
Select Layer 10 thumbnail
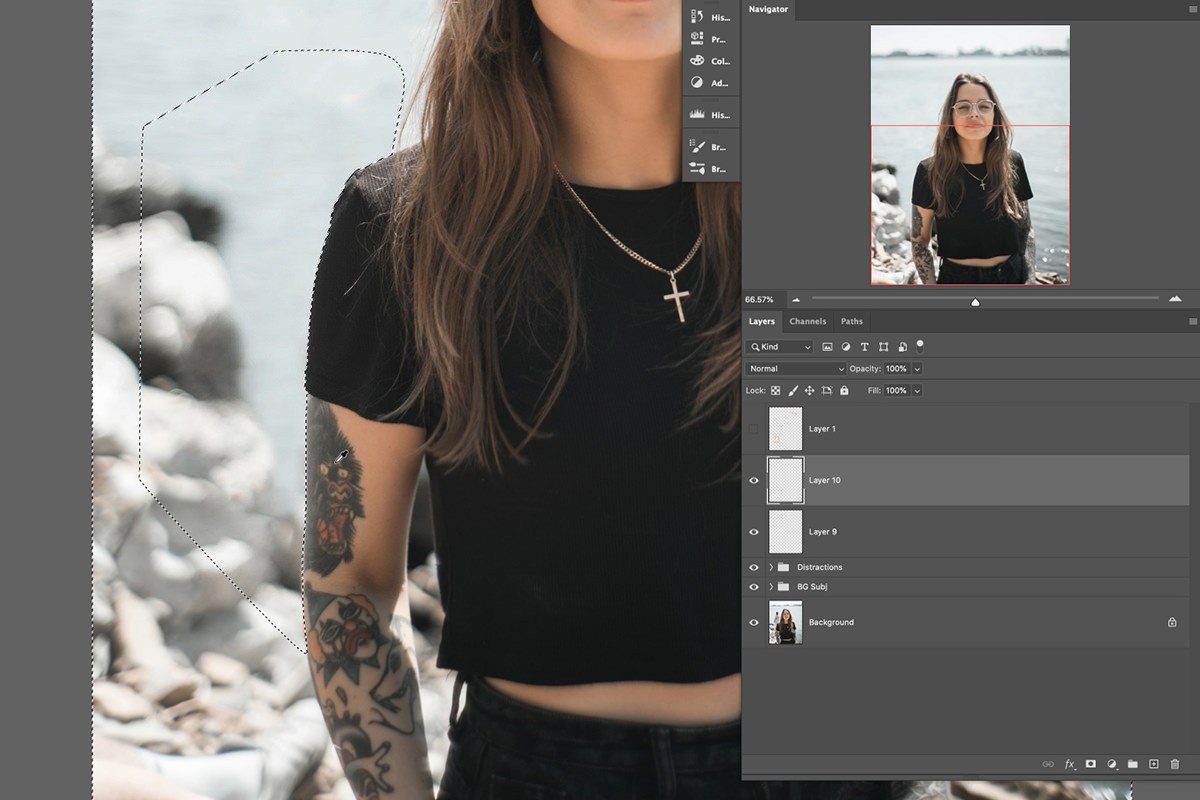[x=785, y=480]
